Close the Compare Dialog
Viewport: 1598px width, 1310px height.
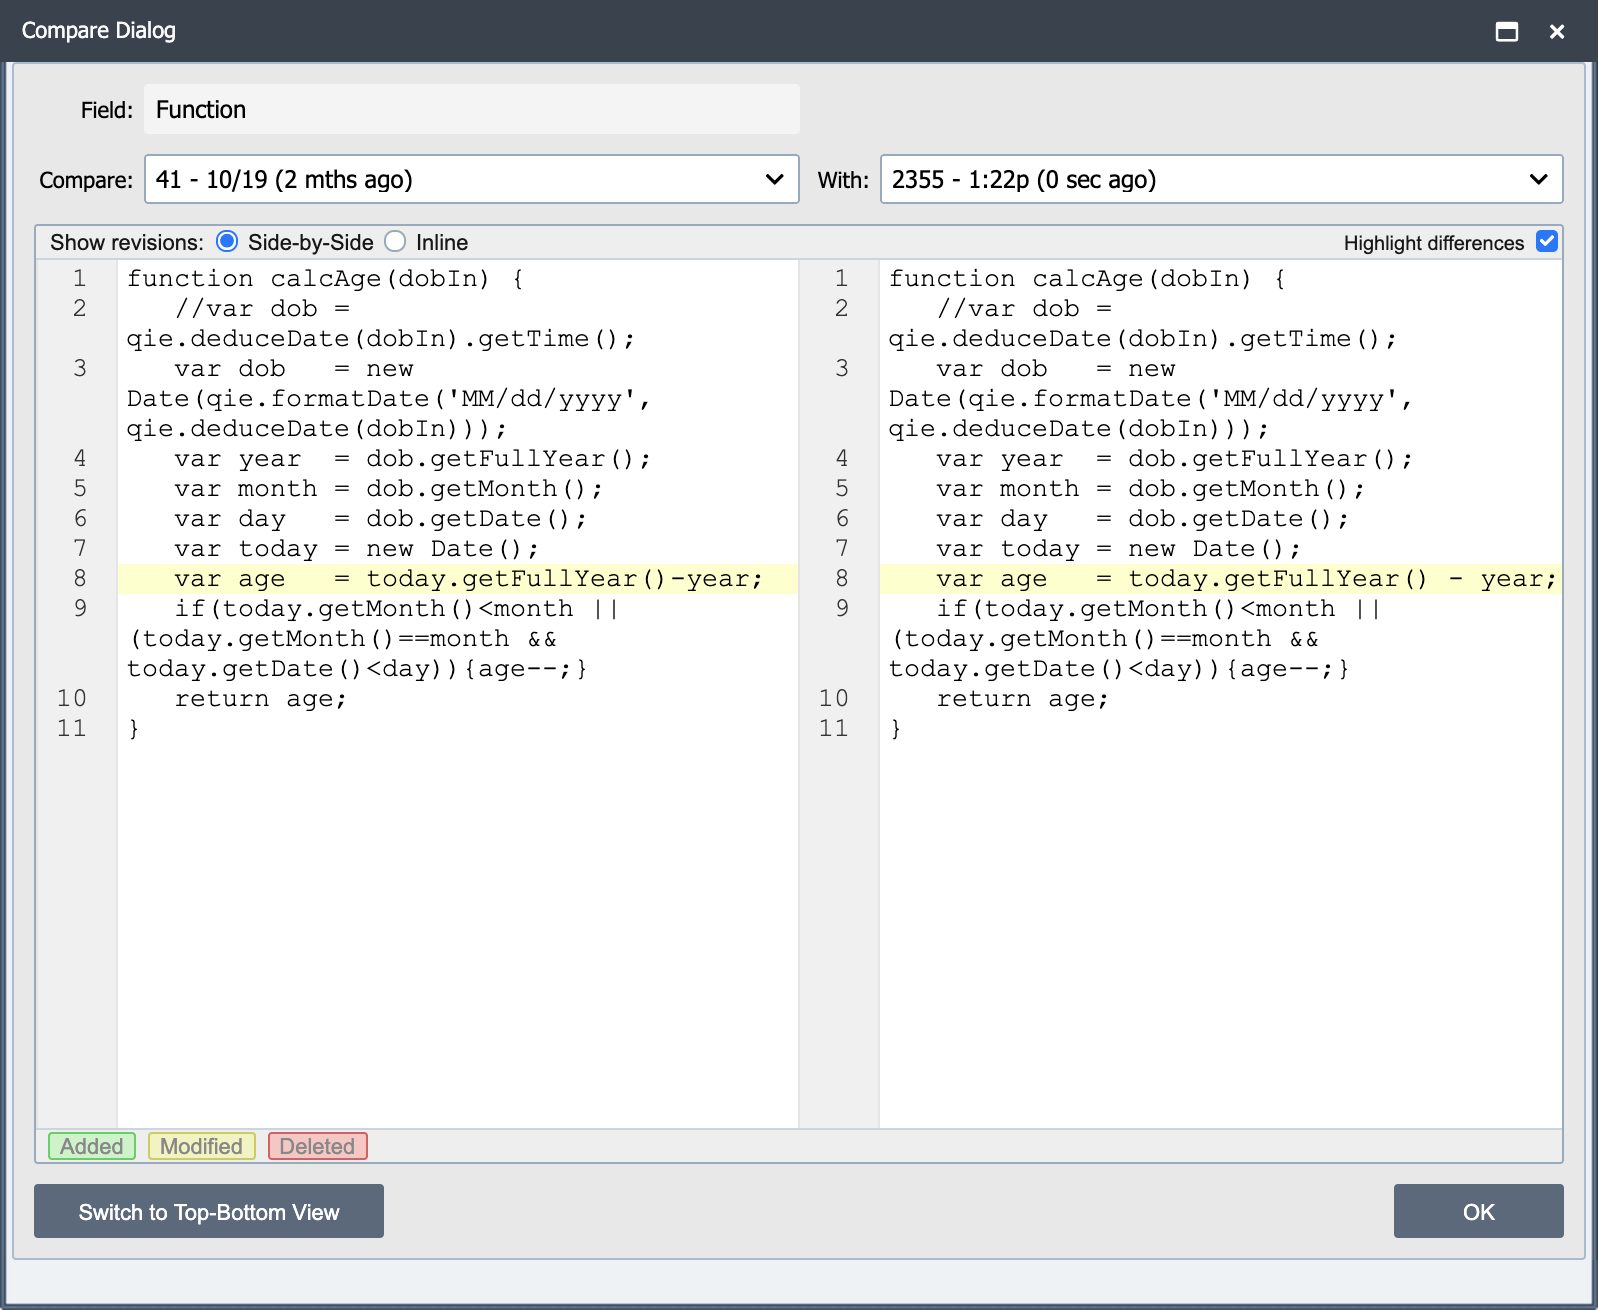point(1556,32)
